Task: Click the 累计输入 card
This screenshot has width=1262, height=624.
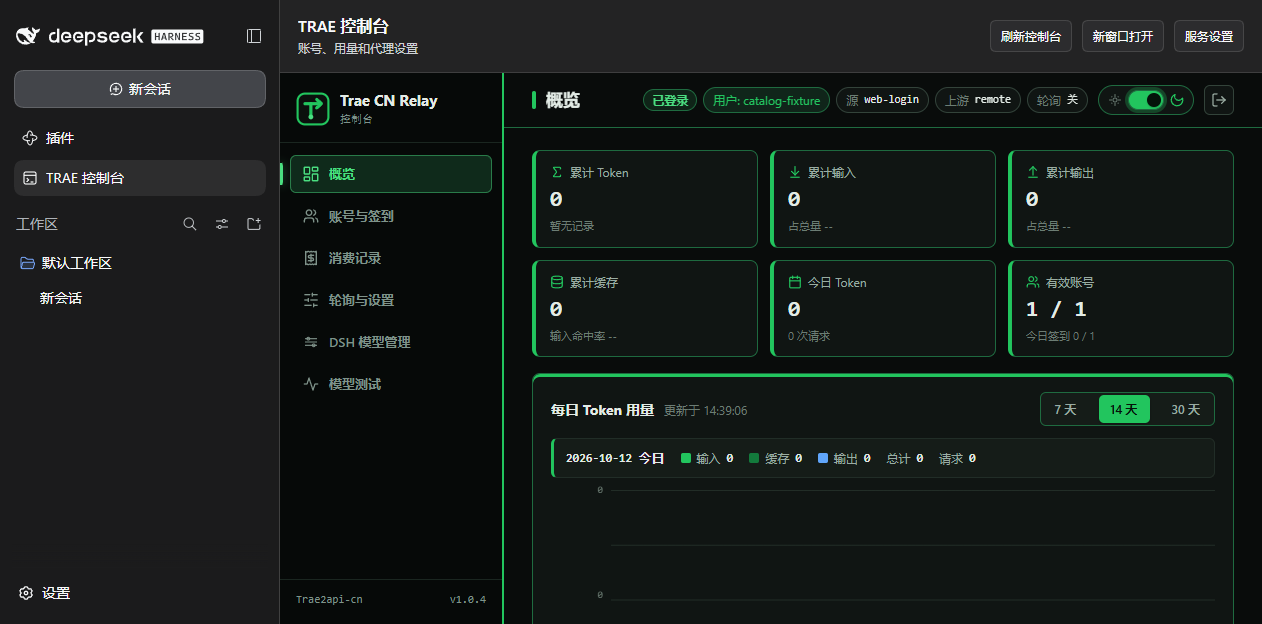Action: point(883,199)
